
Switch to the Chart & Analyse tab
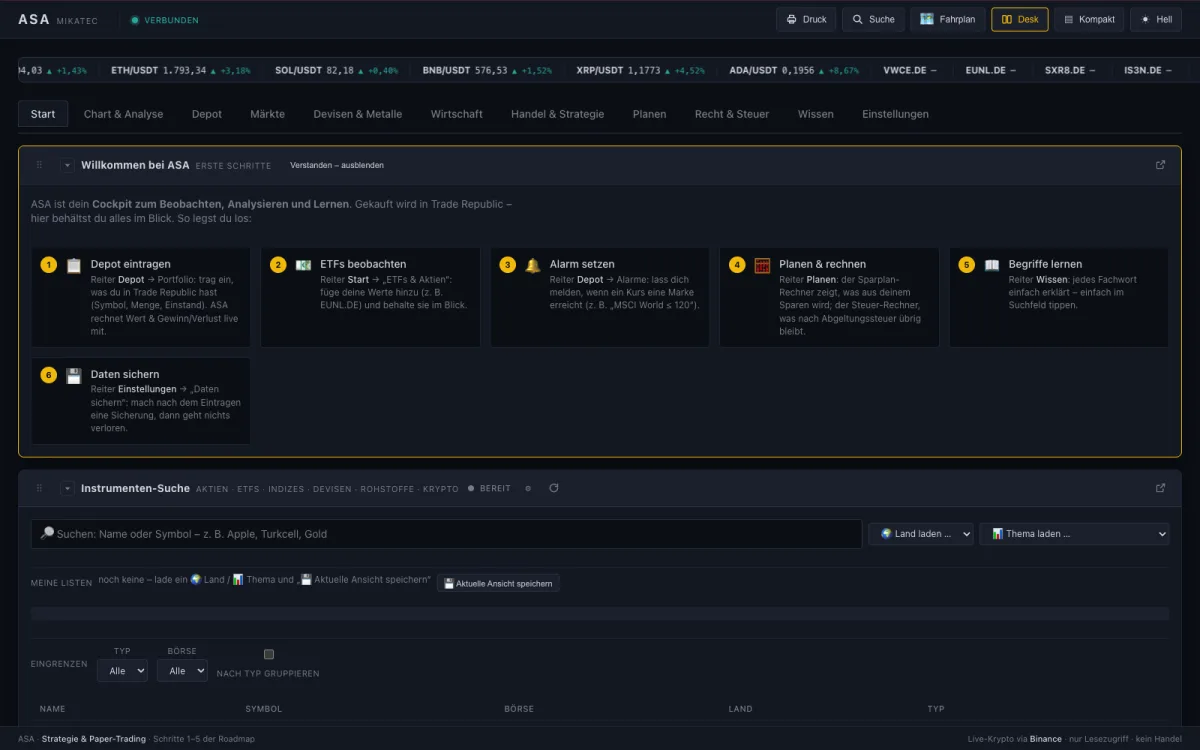(123, 114)
